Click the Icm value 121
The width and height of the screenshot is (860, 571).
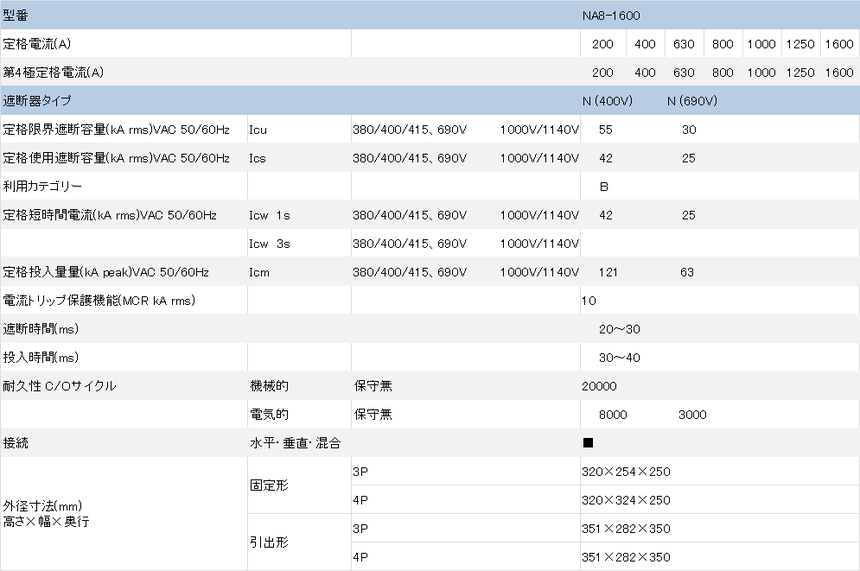tap(607, 271)
